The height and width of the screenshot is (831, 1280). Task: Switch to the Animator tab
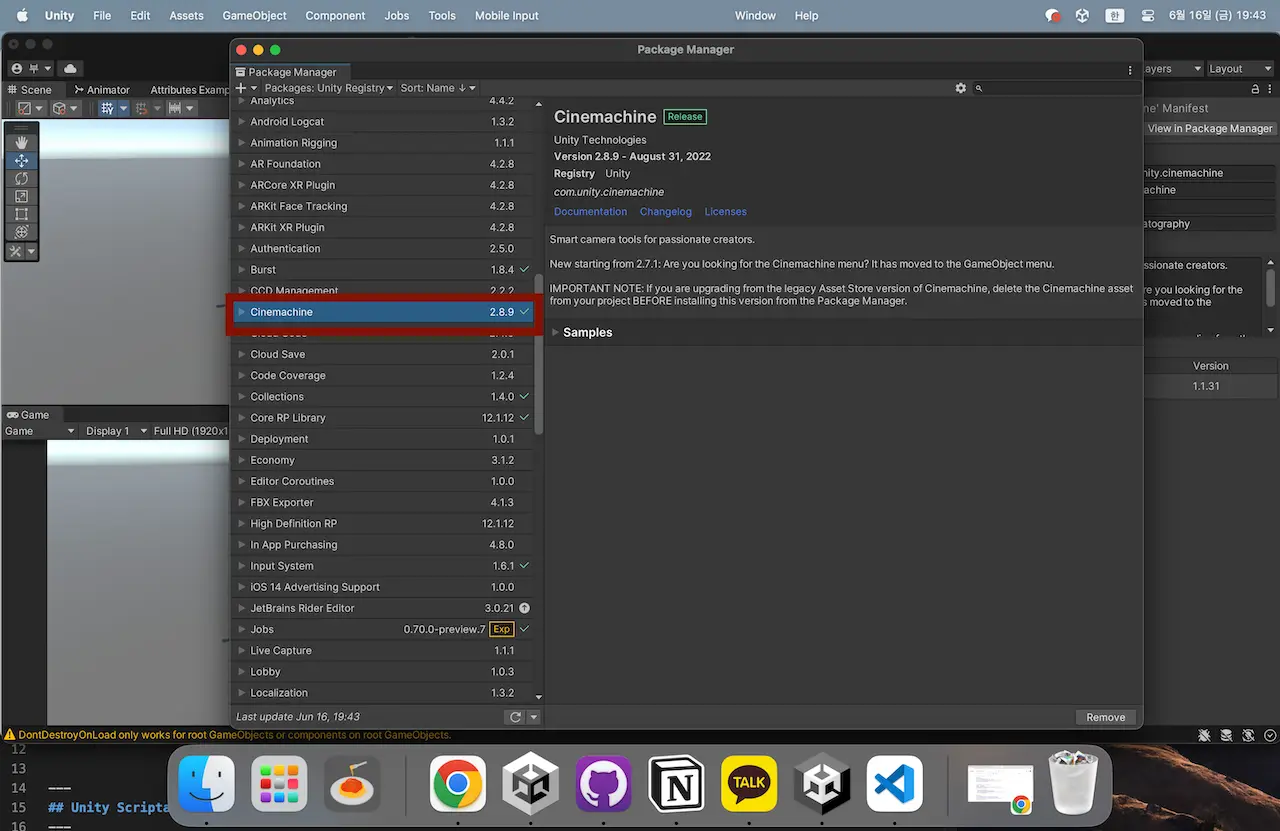click(x=102, y=89)
